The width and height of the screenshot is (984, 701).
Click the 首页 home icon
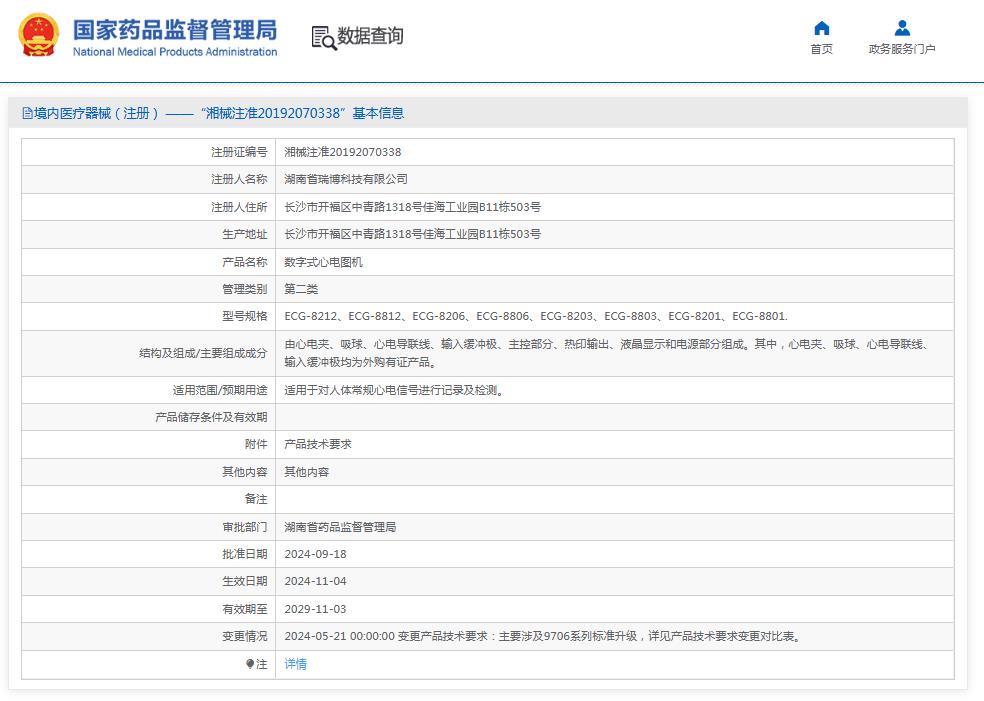(x=821, y=30)
